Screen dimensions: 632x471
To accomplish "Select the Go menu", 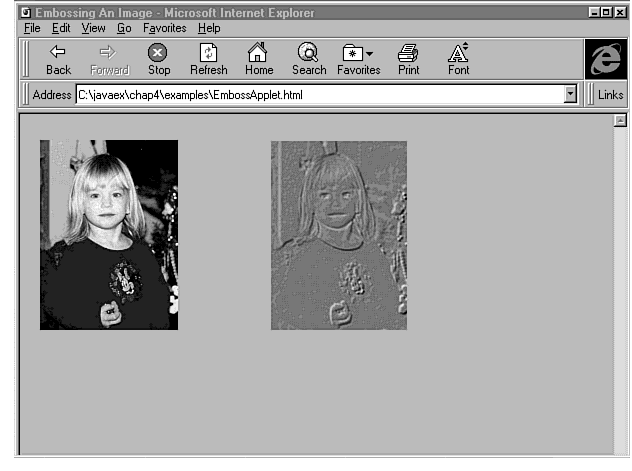I will pyautogui.click(x=124, y=28).
